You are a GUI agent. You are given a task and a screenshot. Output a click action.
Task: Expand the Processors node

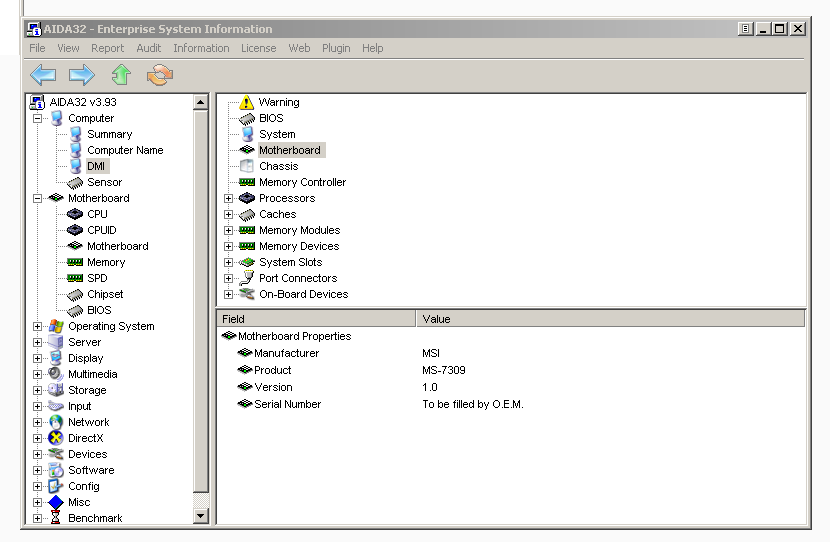pyautogui.click(x=229, y=198)
